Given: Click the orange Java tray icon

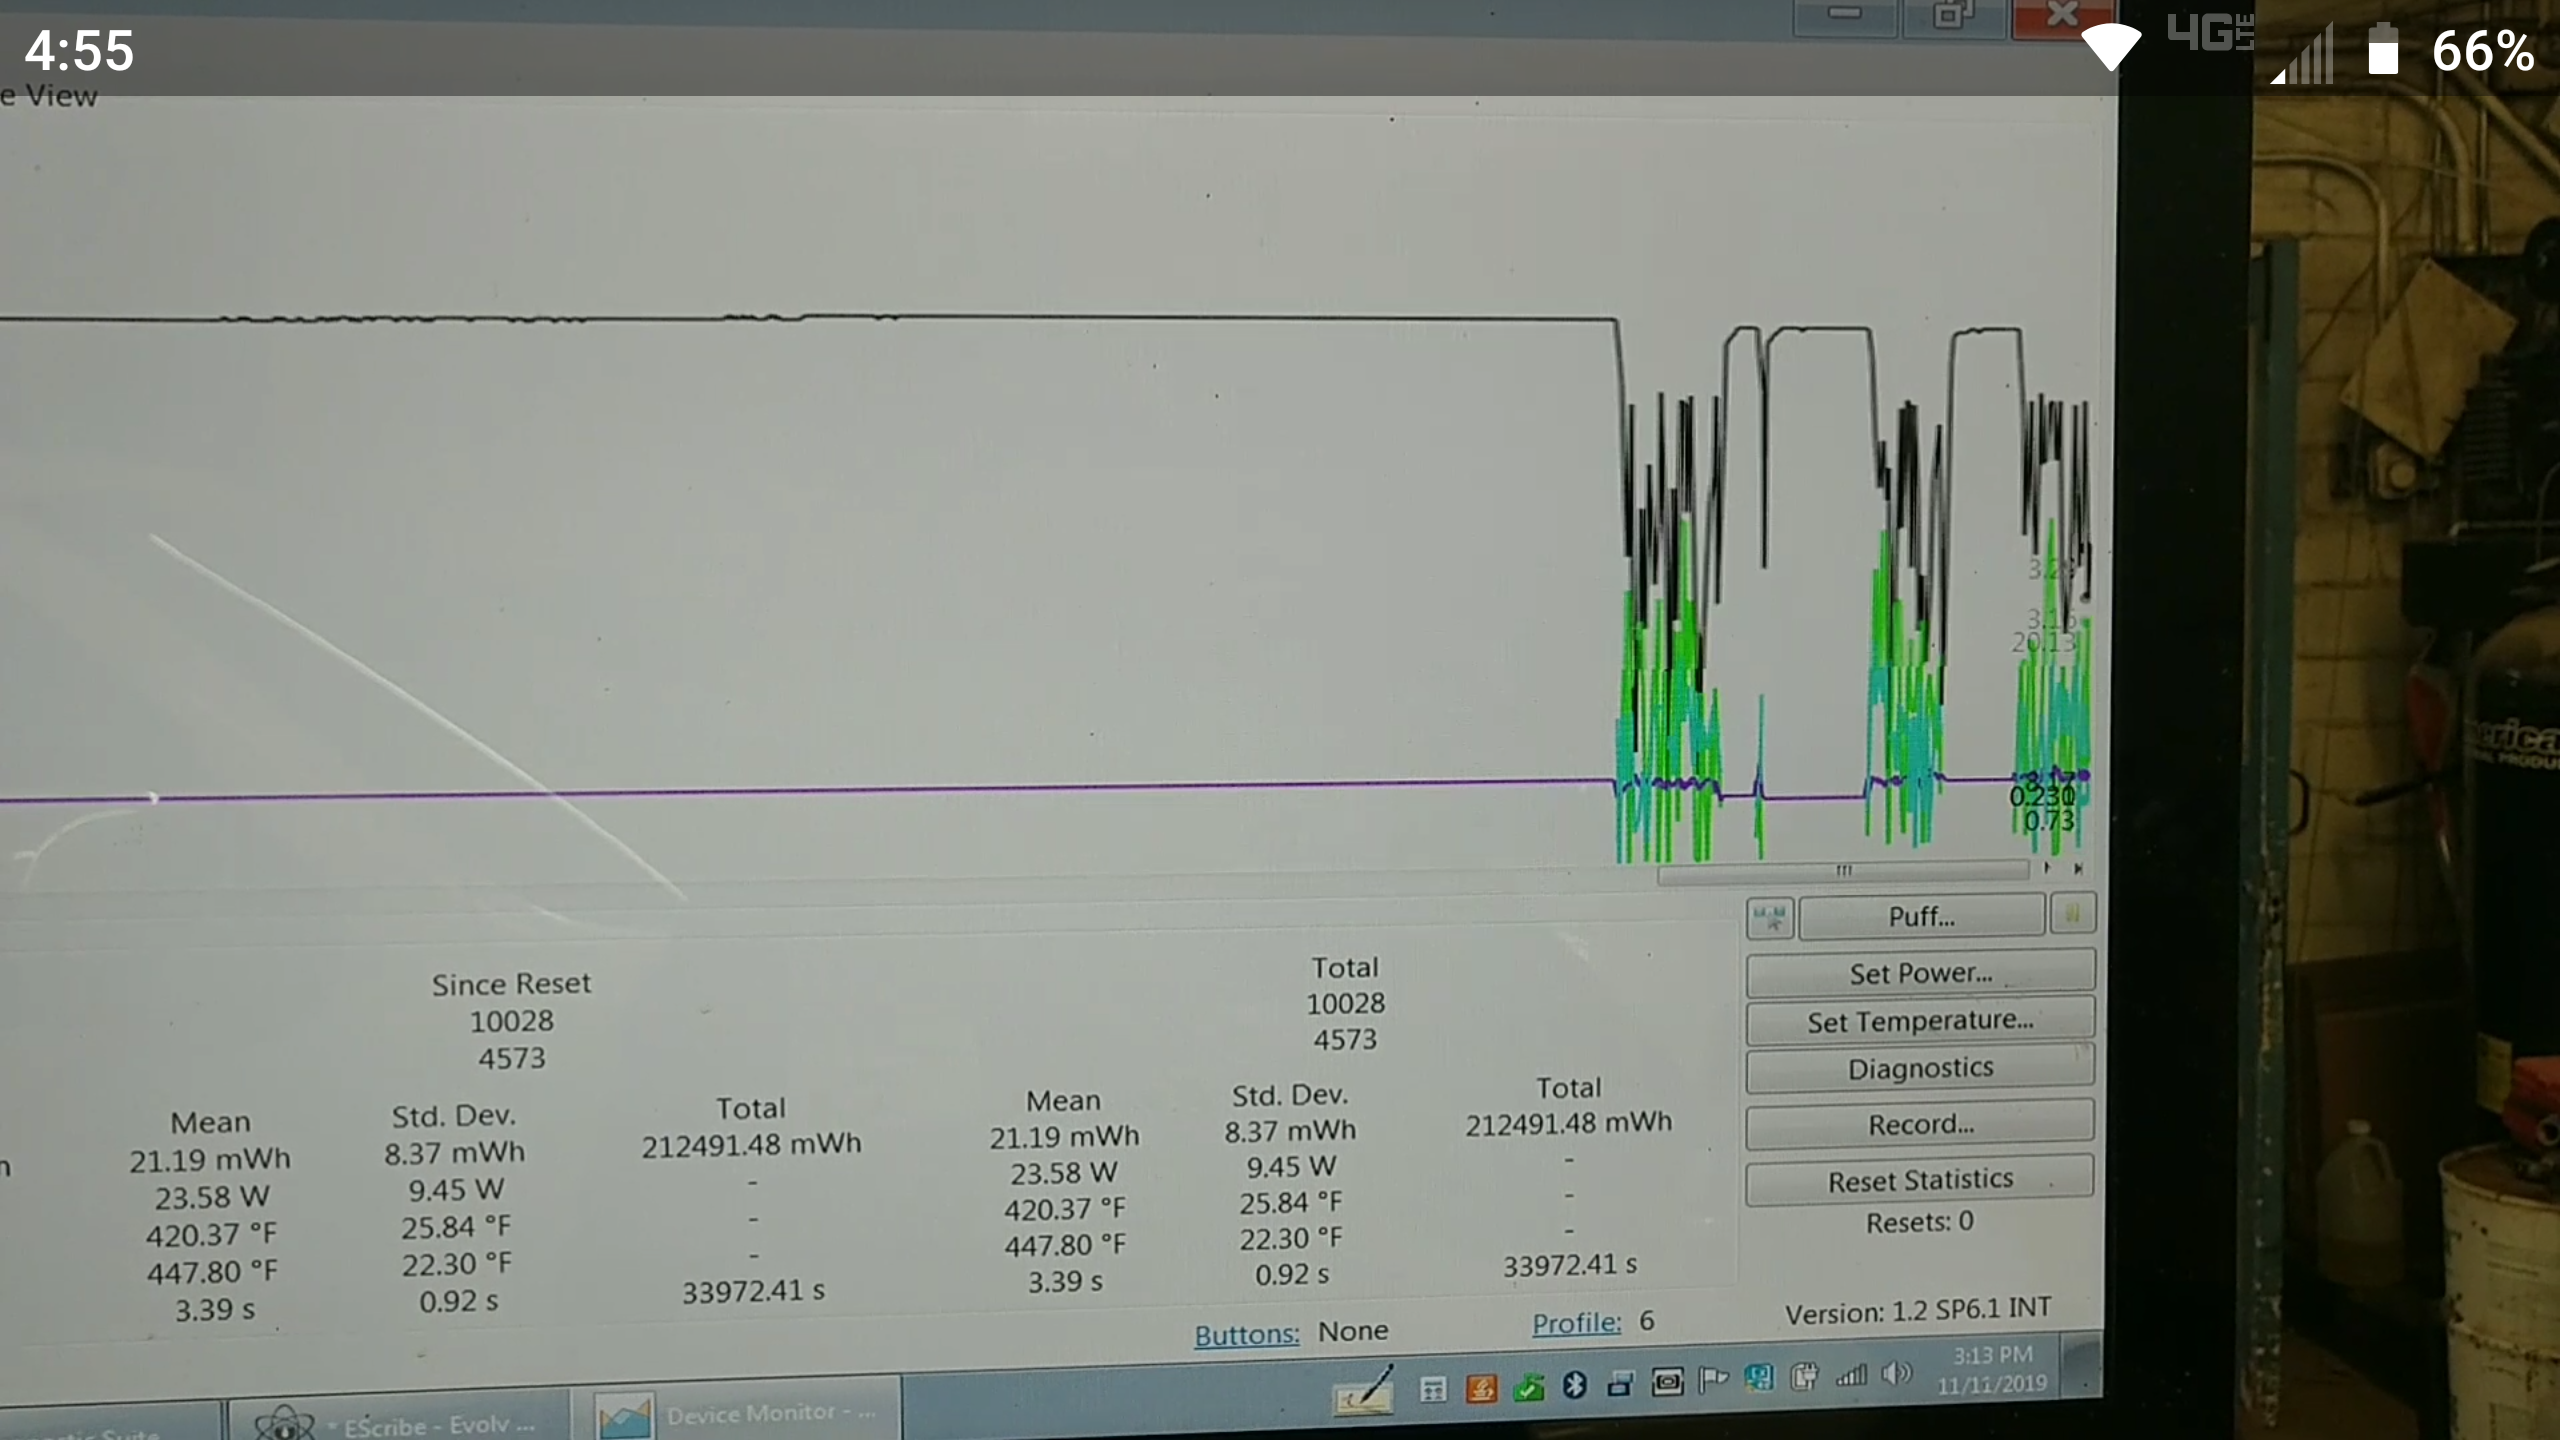Looking at the screenshot, I should click(1481, 1388).
